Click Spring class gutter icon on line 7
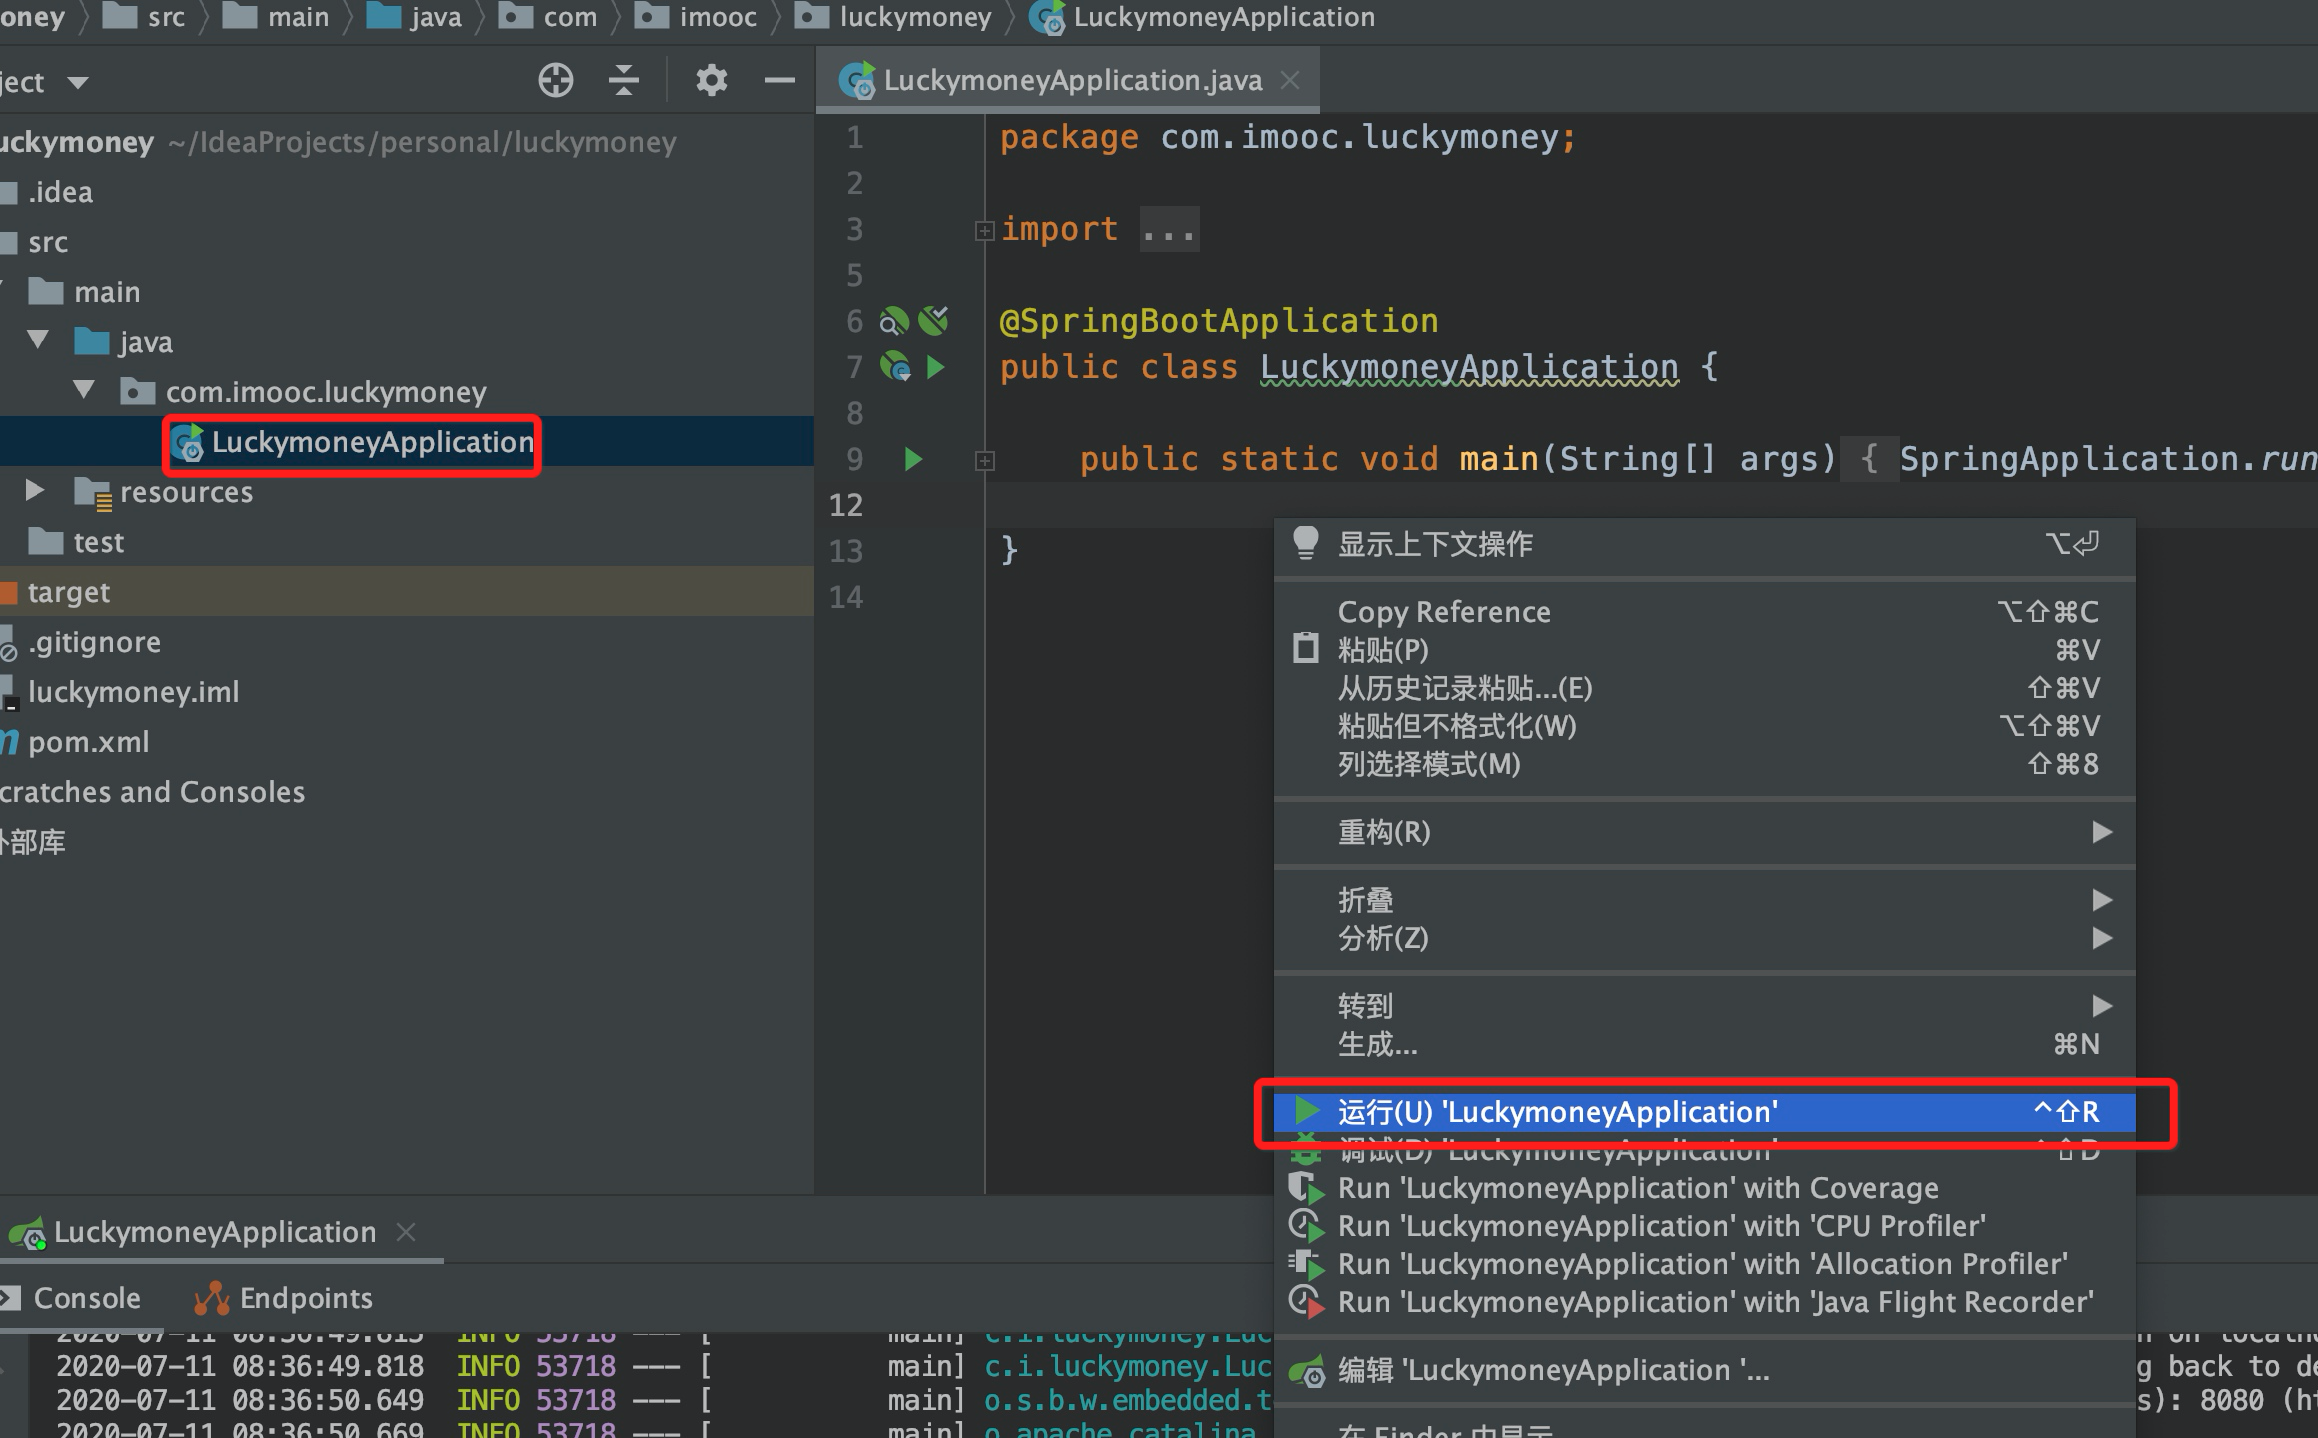This screenshot has height=1438, width=2318. 895,367
